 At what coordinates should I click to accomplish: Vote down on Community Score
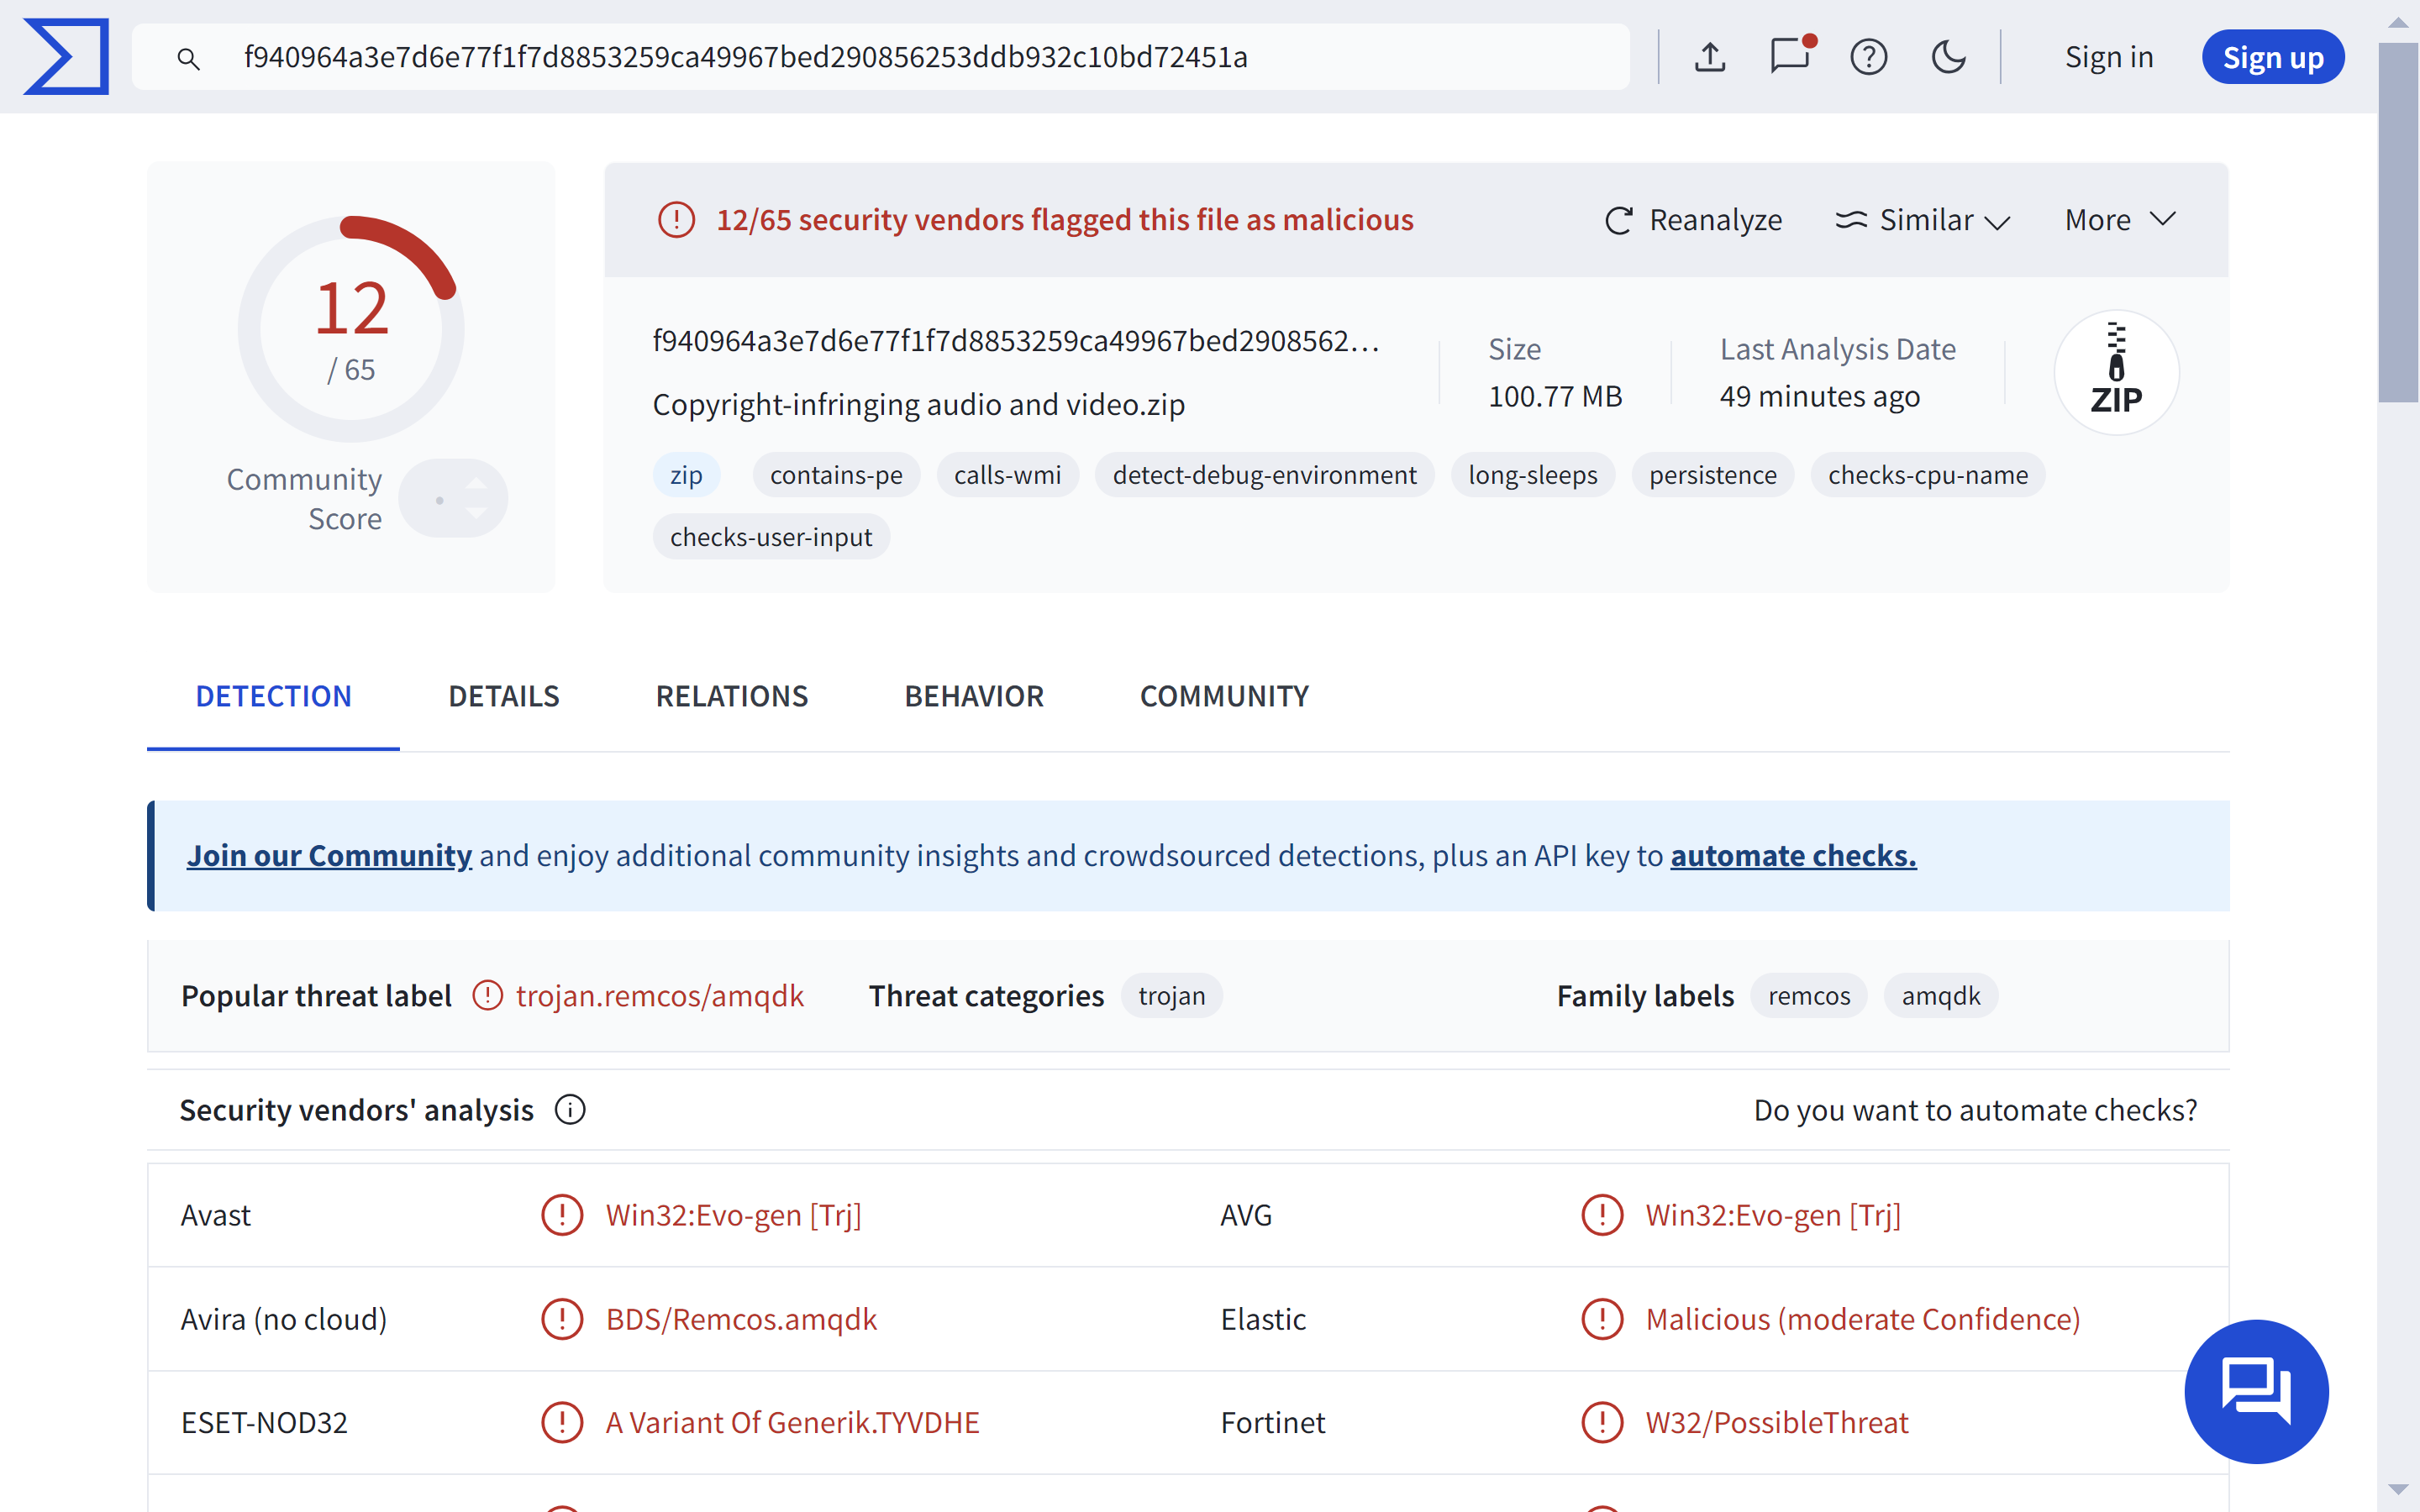click(477, 513)
